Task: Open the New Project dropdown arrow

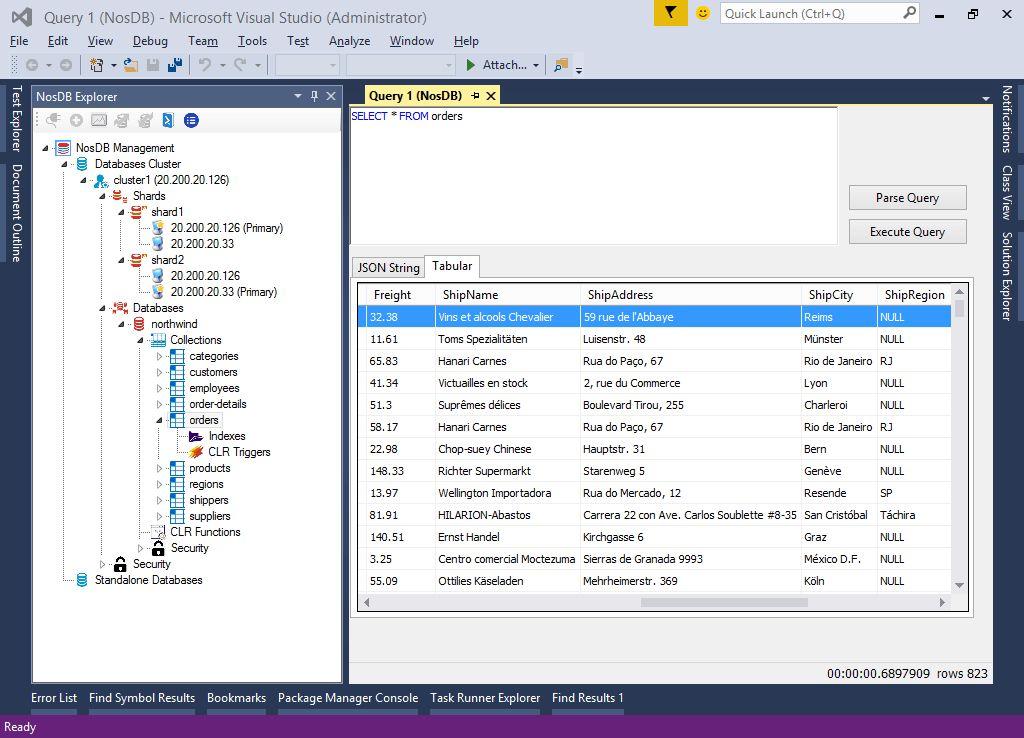Action: click(x=114, y=65)
